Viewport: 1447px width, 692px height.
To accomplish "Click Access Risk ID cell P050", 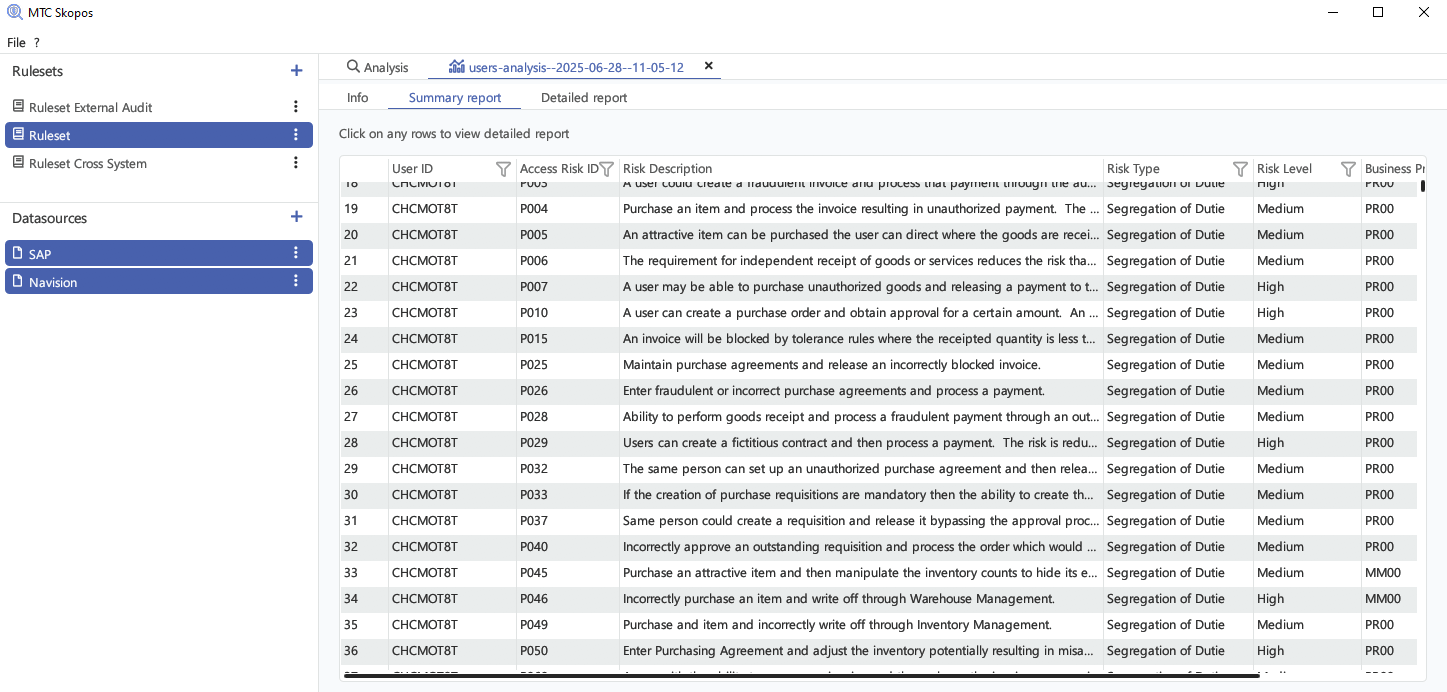I will [x=568, y=651].
